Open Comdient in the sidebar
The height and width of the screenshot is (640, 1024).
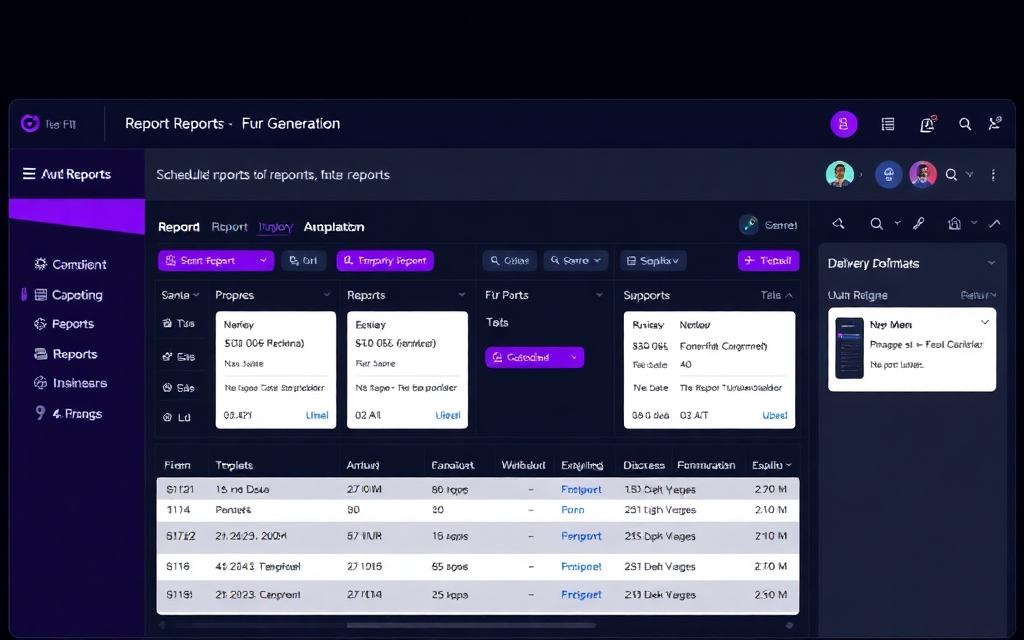(70, 264)
